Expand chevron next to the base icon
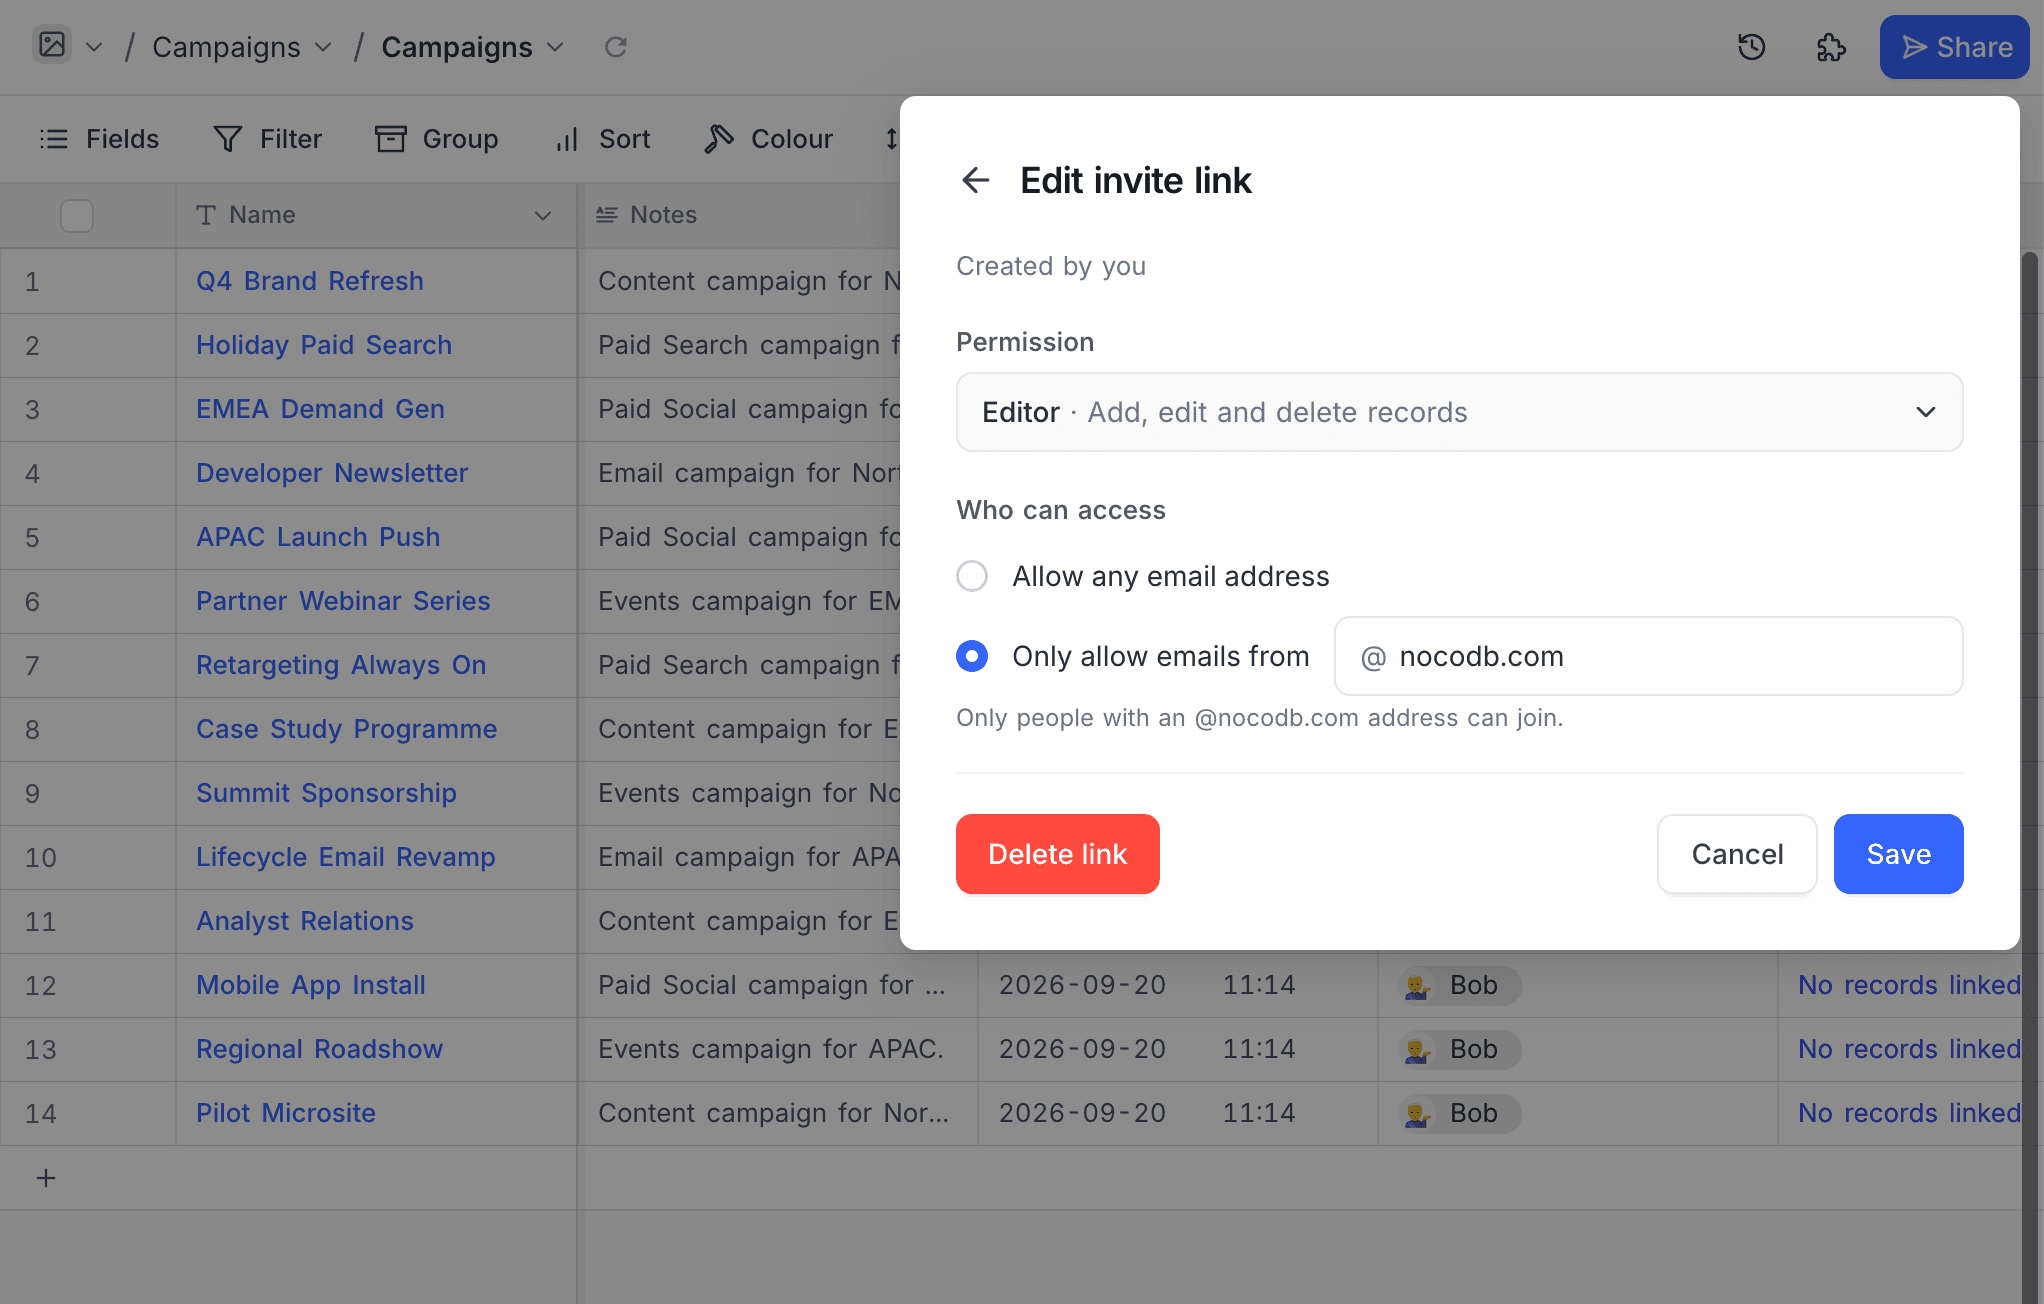The height and width of the screenshot is (1304, 2044). 94,47
